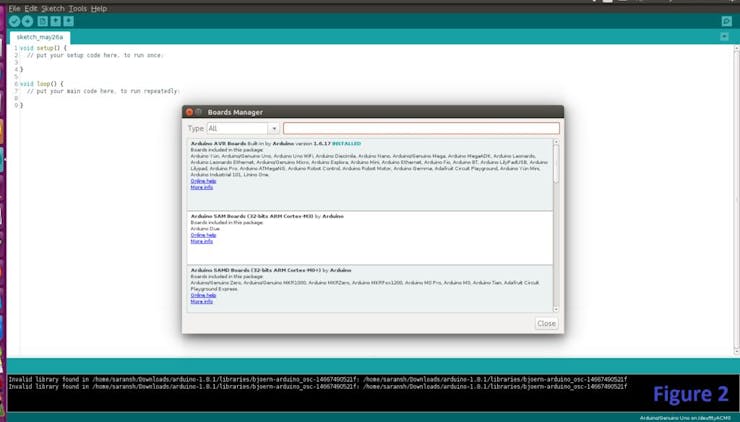Click the 'put your setup code here' comment
Screen dimensions: 740x422
tap(95, 55)
